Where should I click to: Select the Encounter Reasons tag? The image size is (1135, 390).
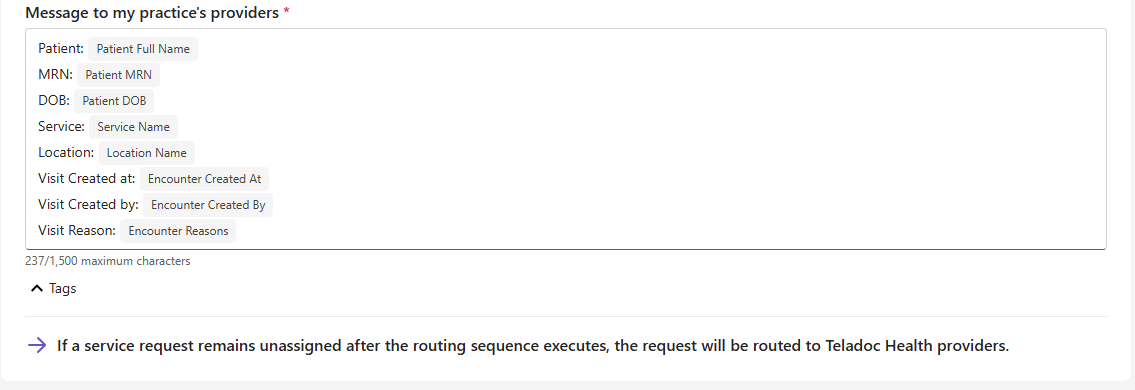178,232
